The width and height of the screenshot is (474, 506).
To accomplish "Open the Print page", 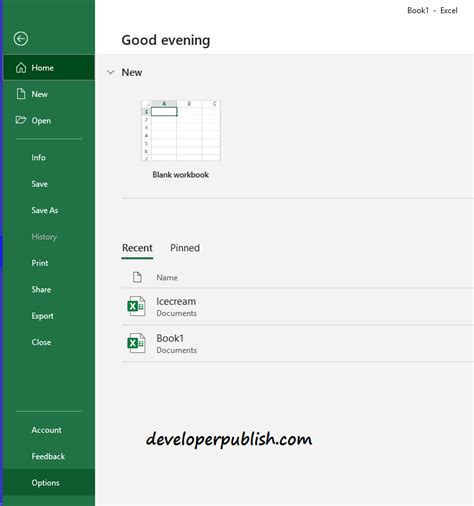I will pyautogui.click(x=40, y=263).
